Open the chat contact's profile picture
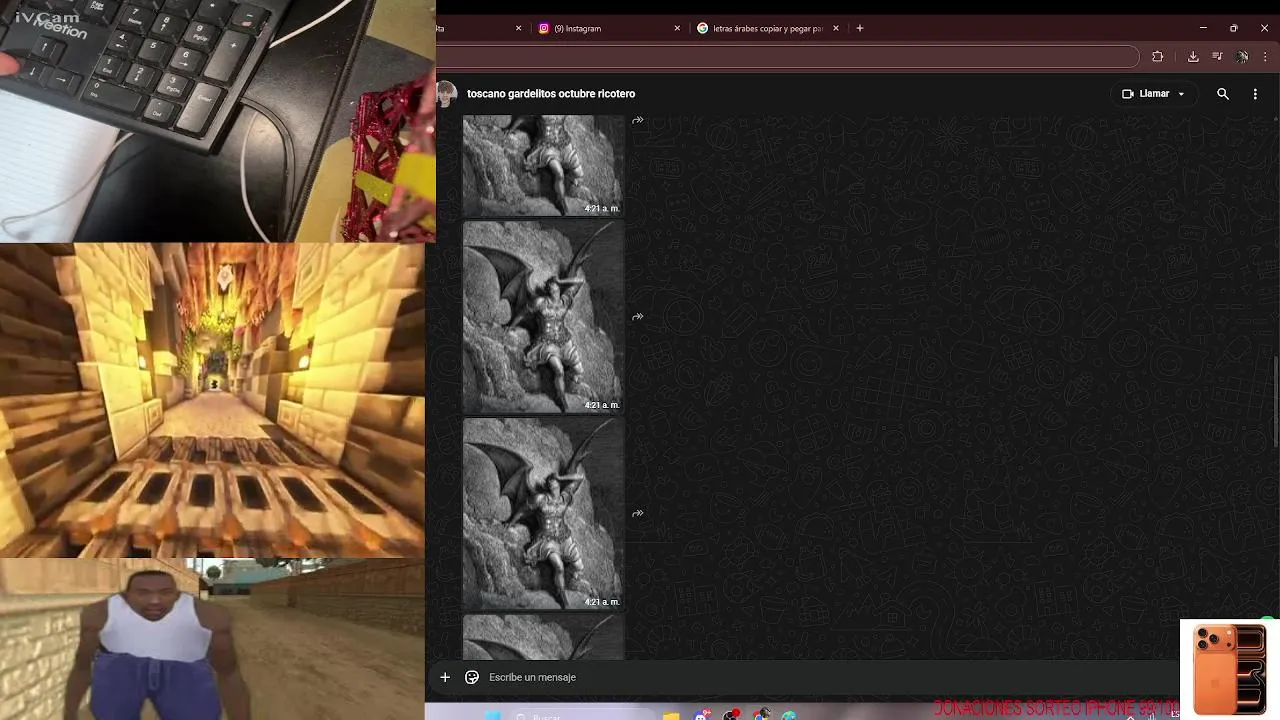1280x720 pixels. pos(447,94)
